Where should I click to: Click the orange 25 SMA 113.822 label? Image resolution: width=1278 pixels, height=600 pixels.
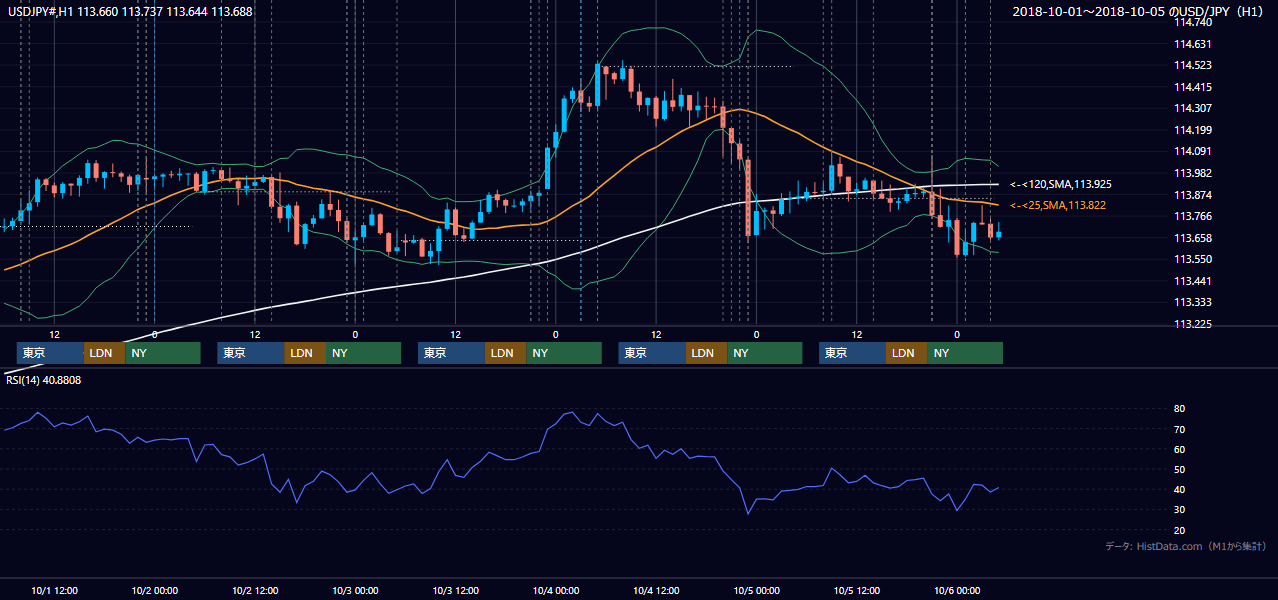click(x=1059, y=205)
